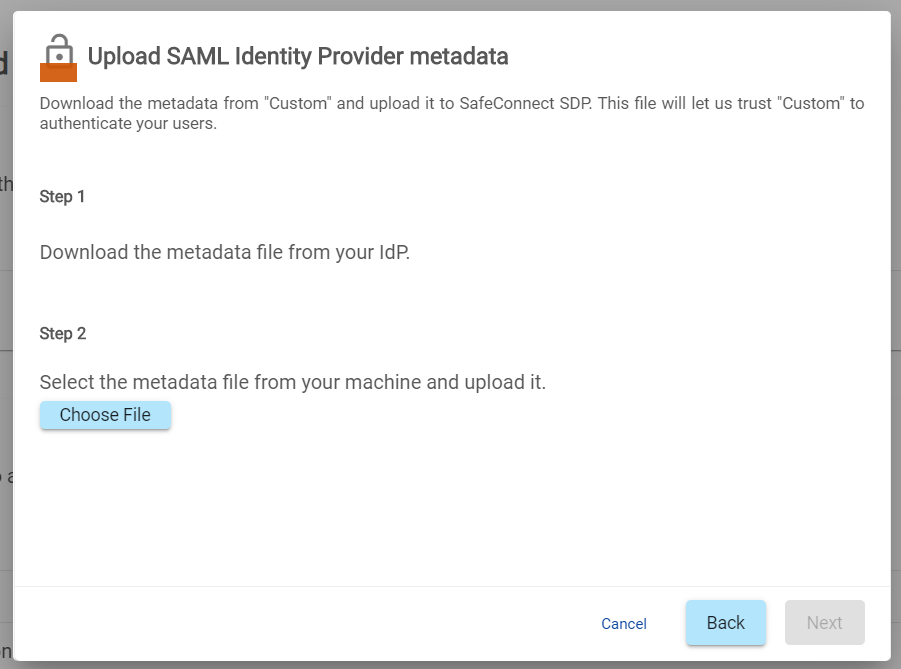Click the dimmed backdrop left of the dialog
This screenshot has height=669, width=901.
6,300
